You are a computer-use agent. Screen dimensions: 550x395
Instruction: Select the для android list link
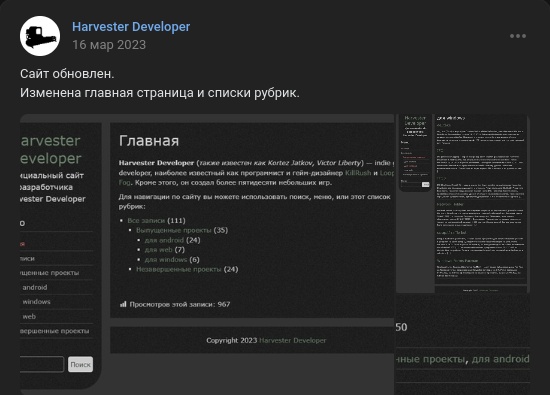164,240
